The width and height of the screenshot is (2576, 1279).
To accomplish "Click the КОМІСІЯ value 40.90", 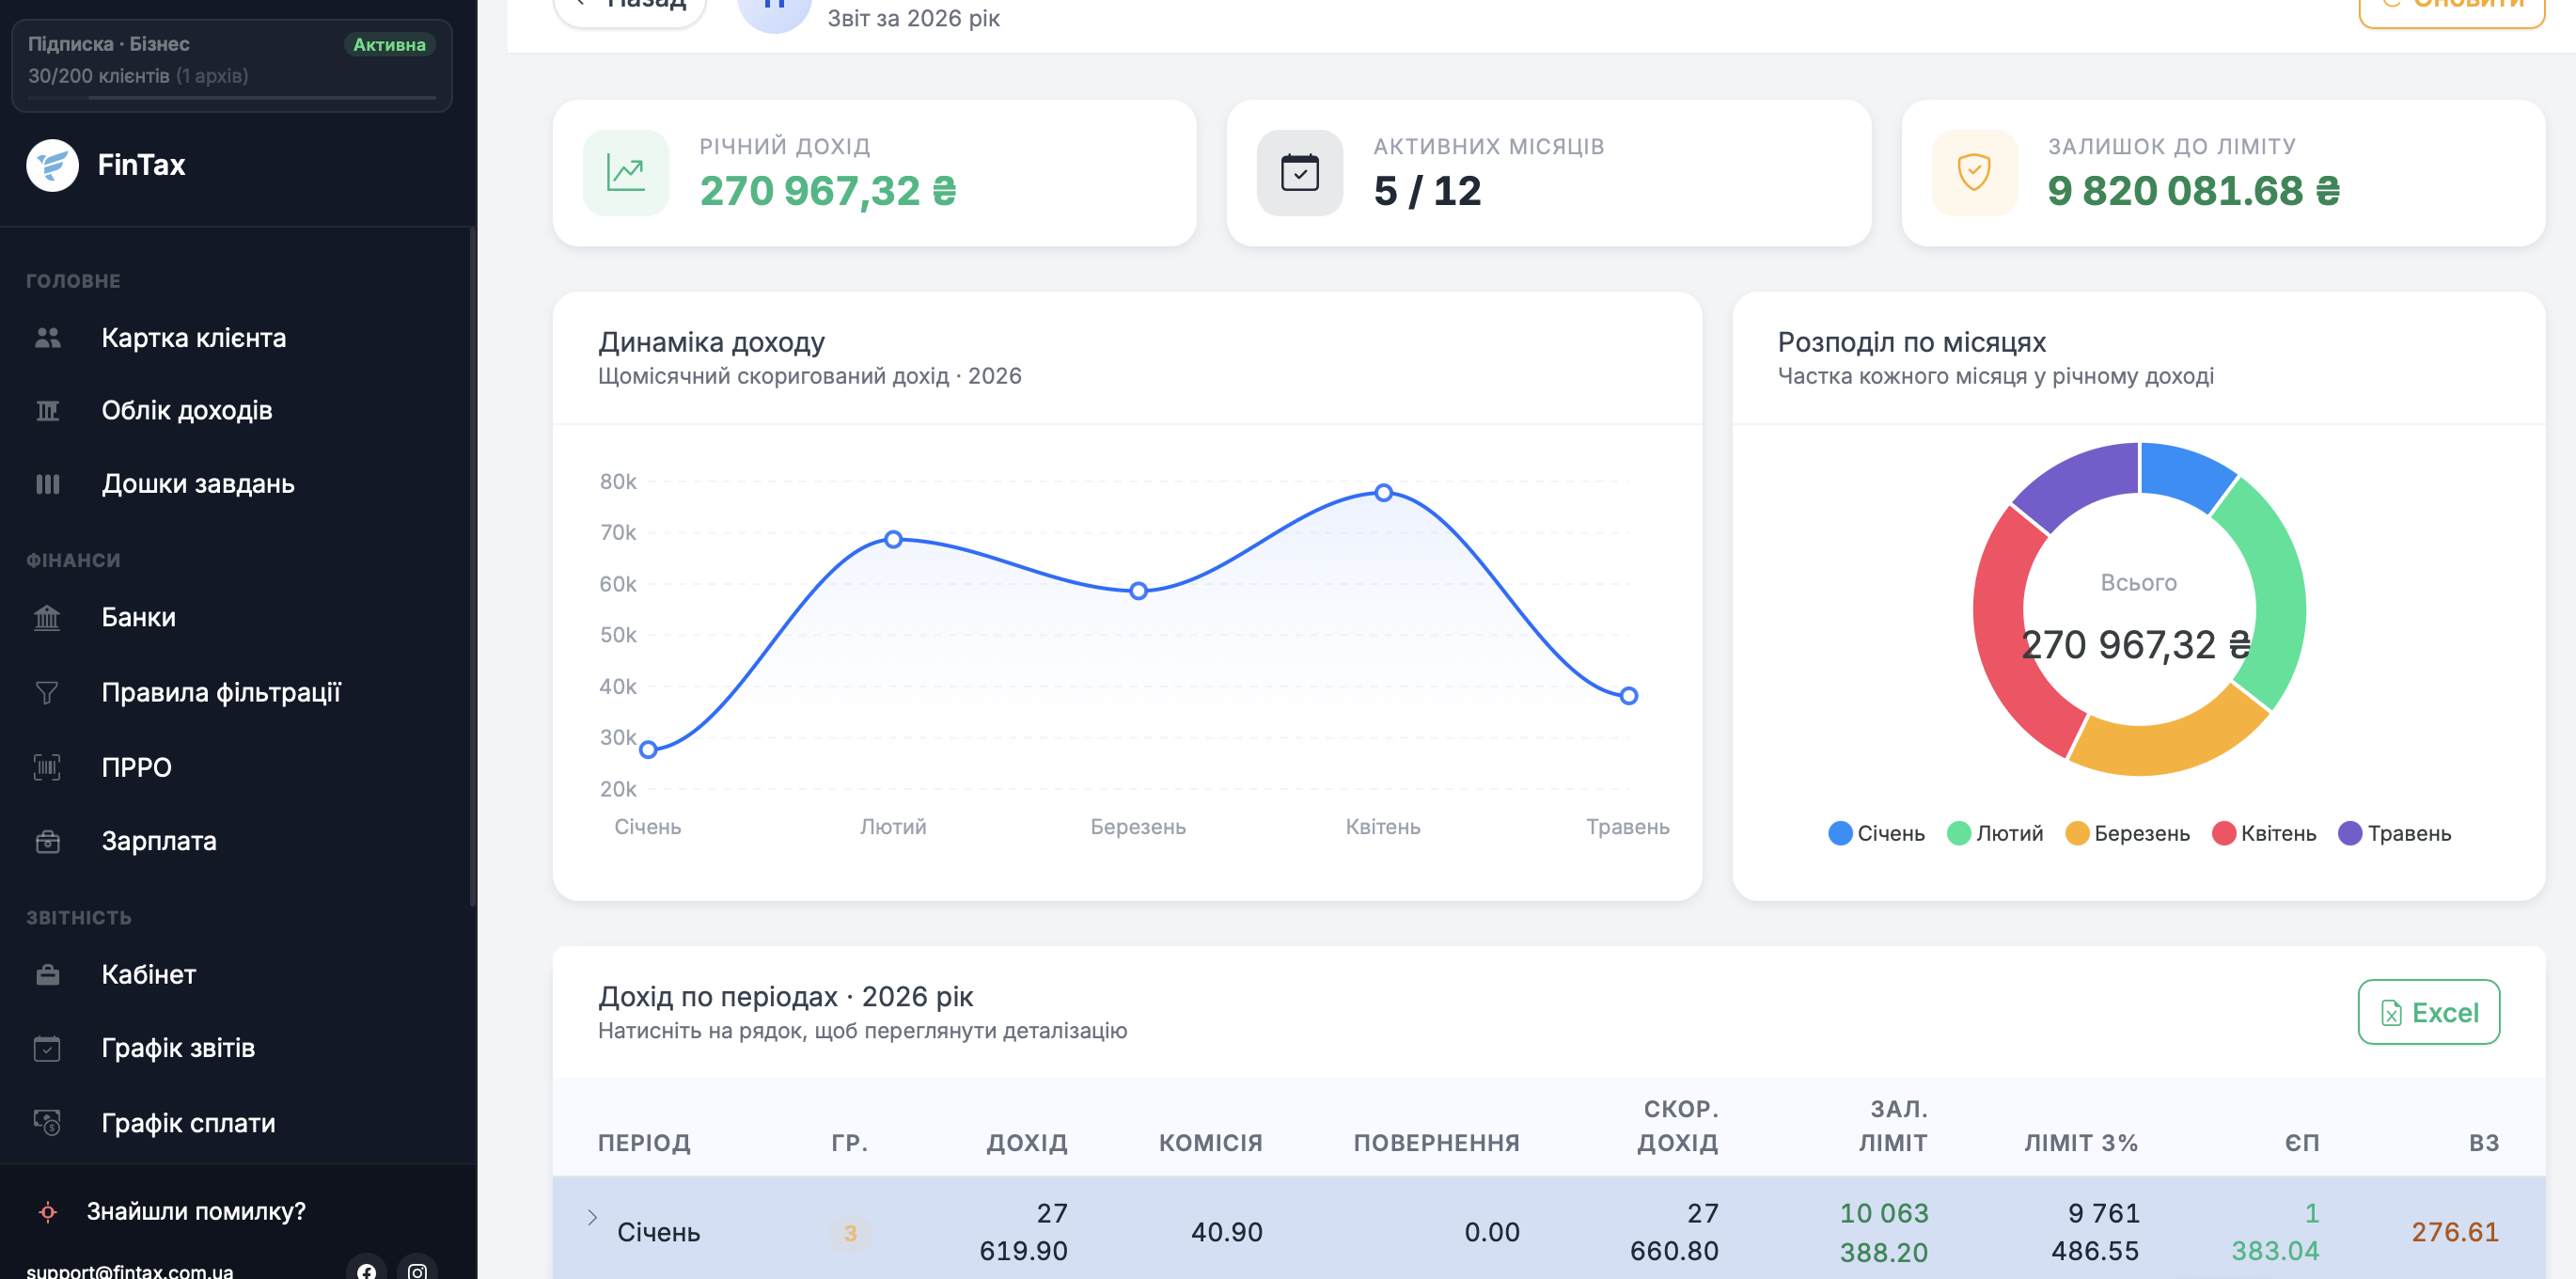I will tap(1226, 1232).
